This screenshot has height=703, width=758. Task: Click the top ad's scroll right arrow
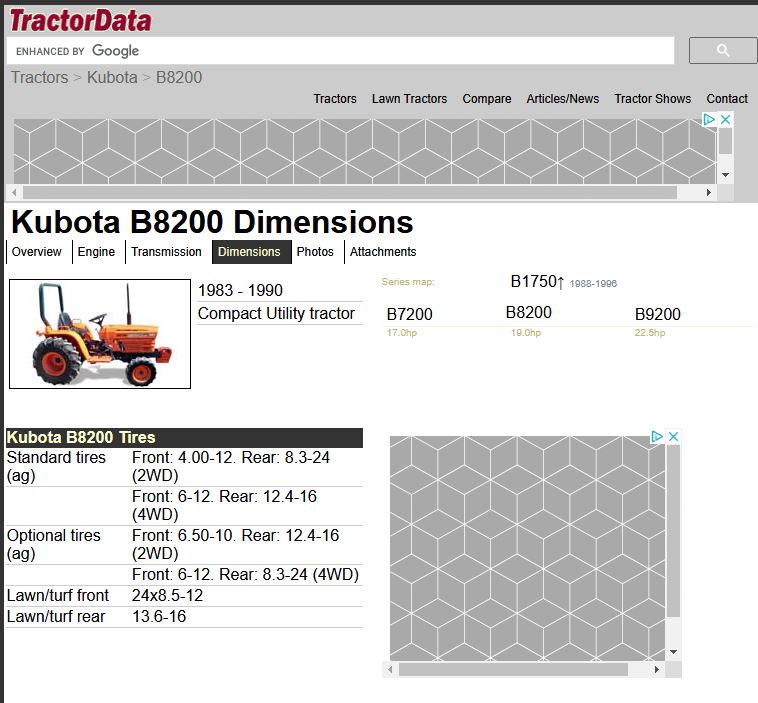[x=709, y=192]
